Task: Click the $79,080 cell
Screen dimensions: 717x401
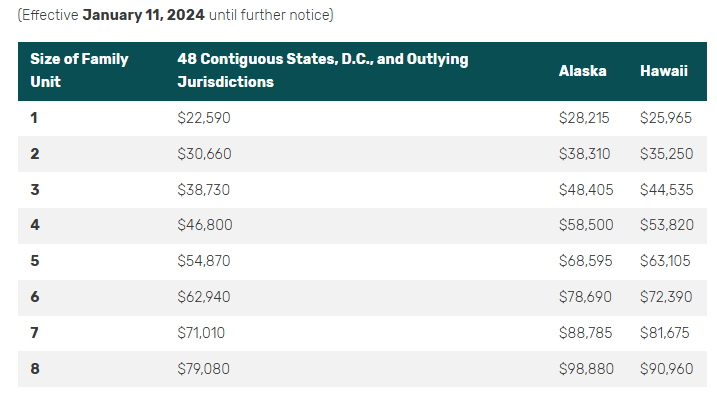Action: 204,369
